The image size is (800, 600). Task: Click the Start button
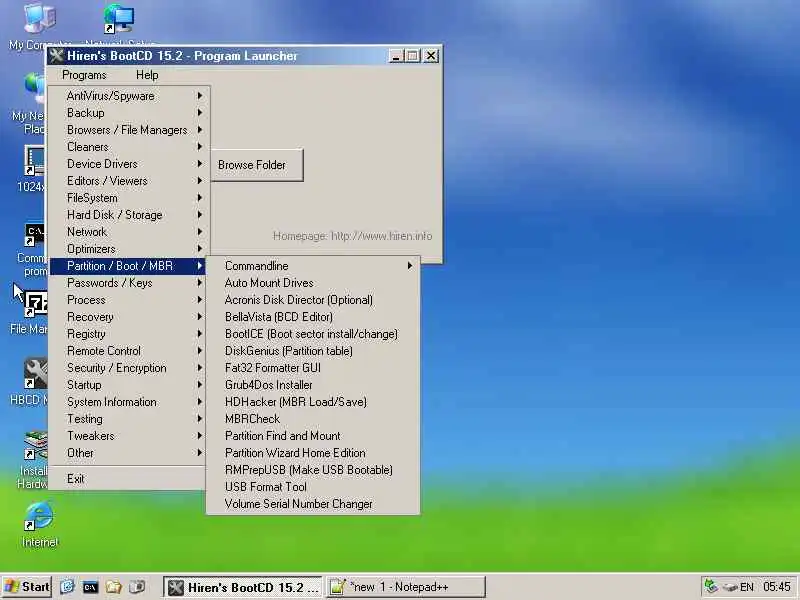[x=27, y=587]
